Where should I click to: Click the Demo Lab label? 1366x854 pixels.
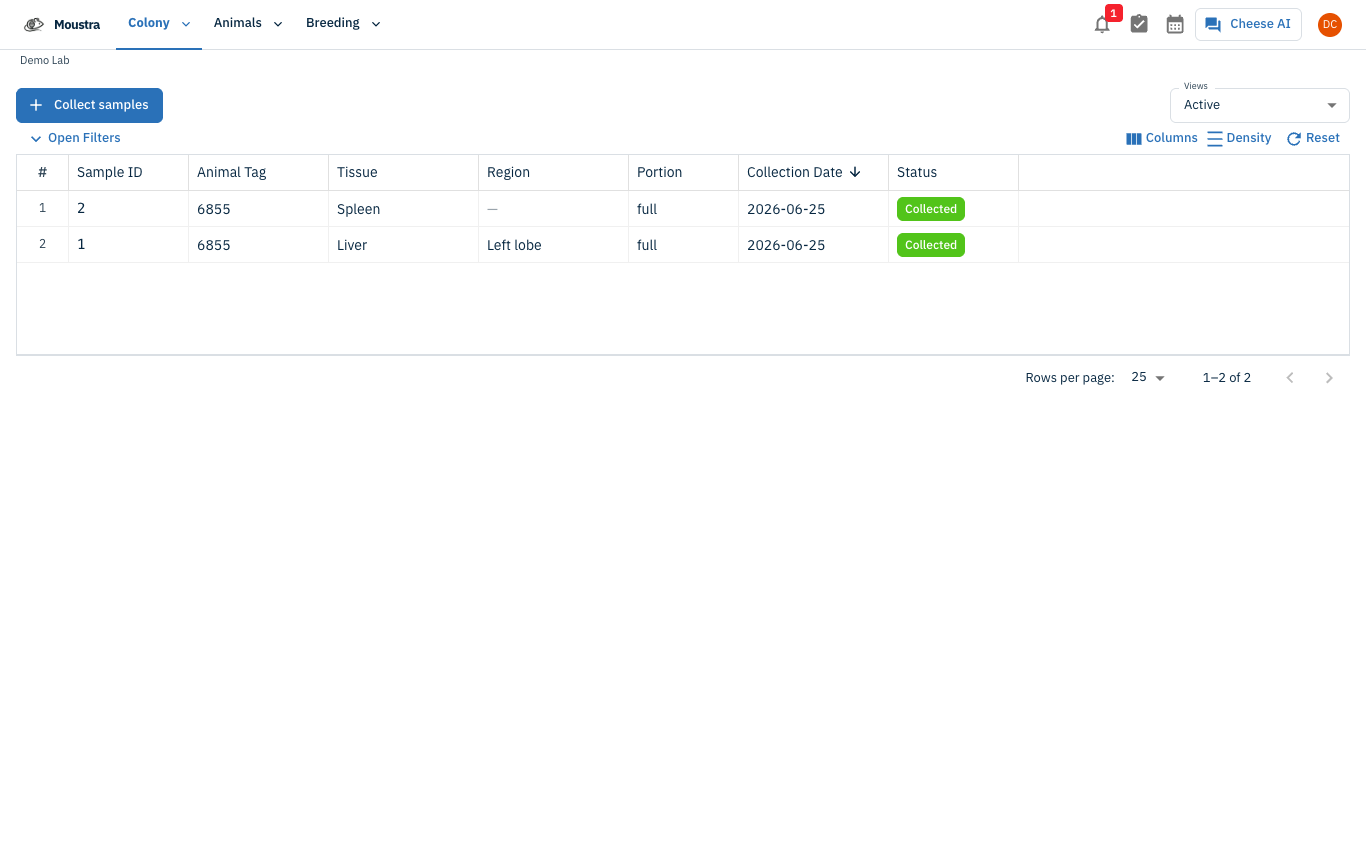click(45, 60)
